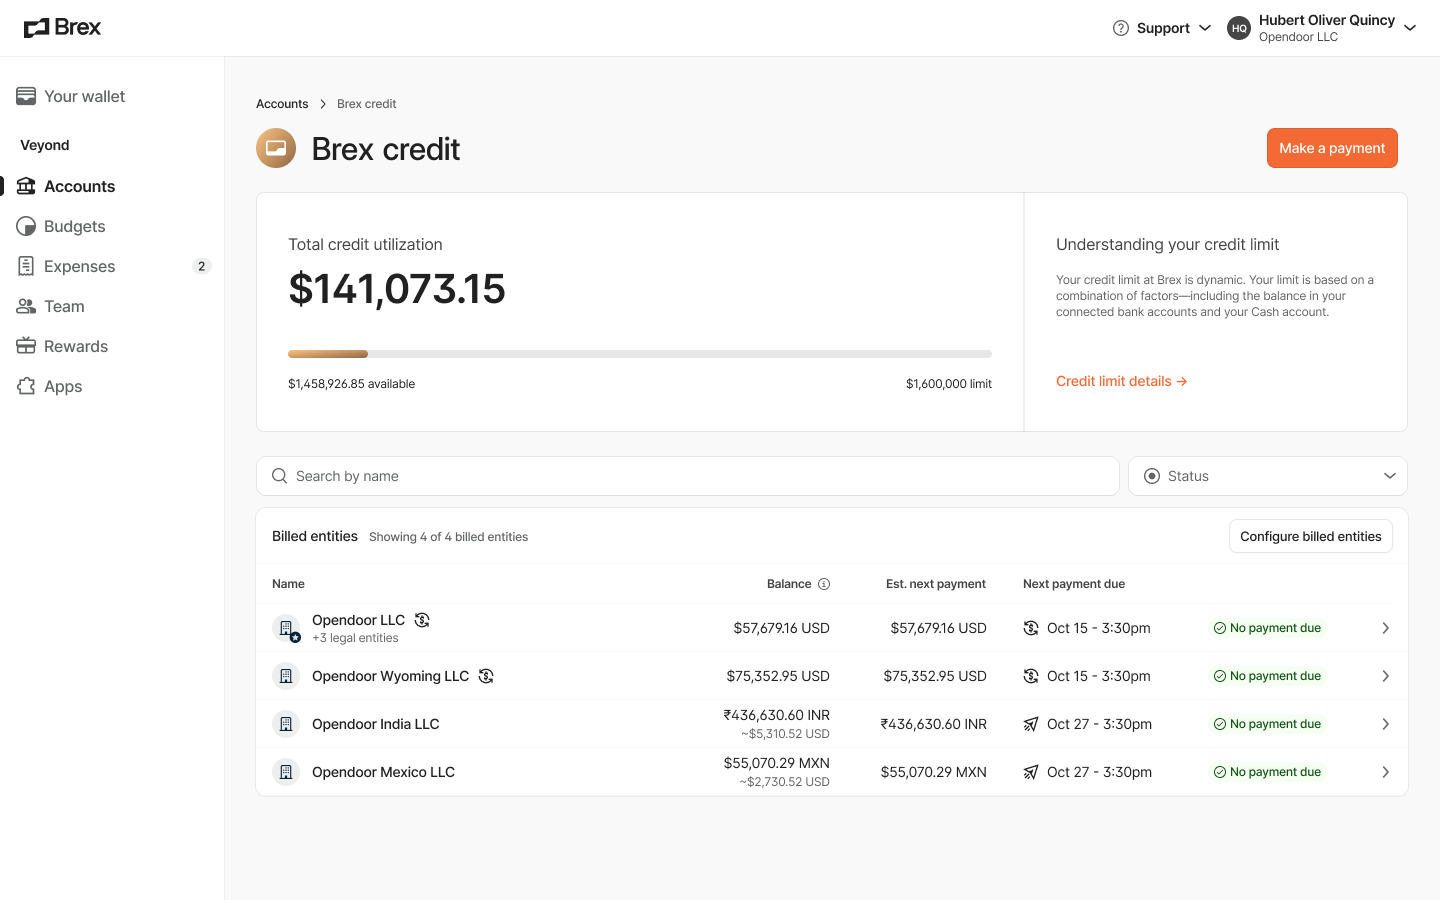Click the Team people icon
Image resolution: width=1440 pixels, height=900 pixels.
pos(26,306)
